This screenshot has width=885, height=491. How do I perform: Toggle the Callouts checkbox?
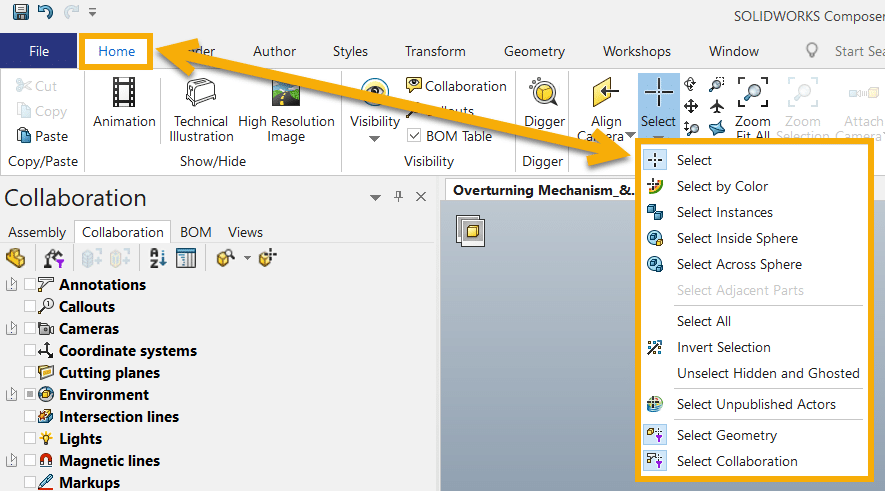coord(30,306)
